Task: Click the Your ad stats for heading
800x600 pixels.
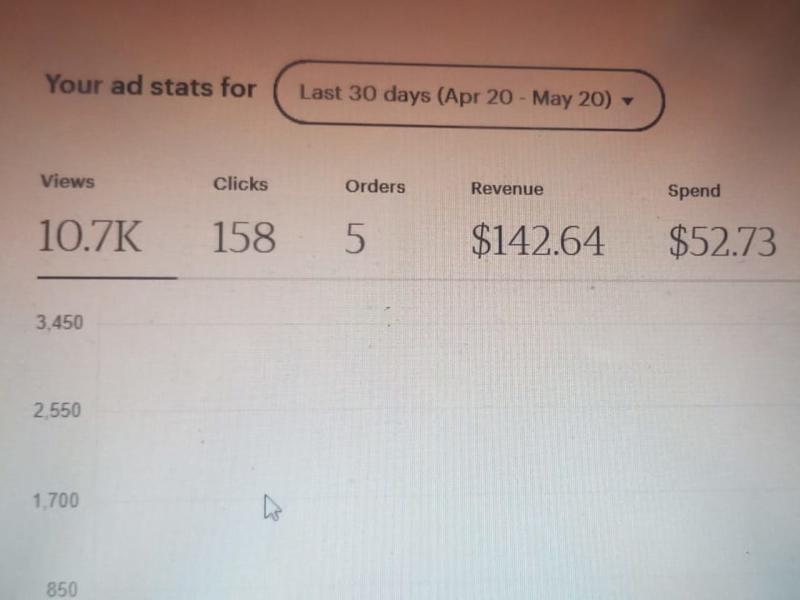Action: (x=151, y=86)
